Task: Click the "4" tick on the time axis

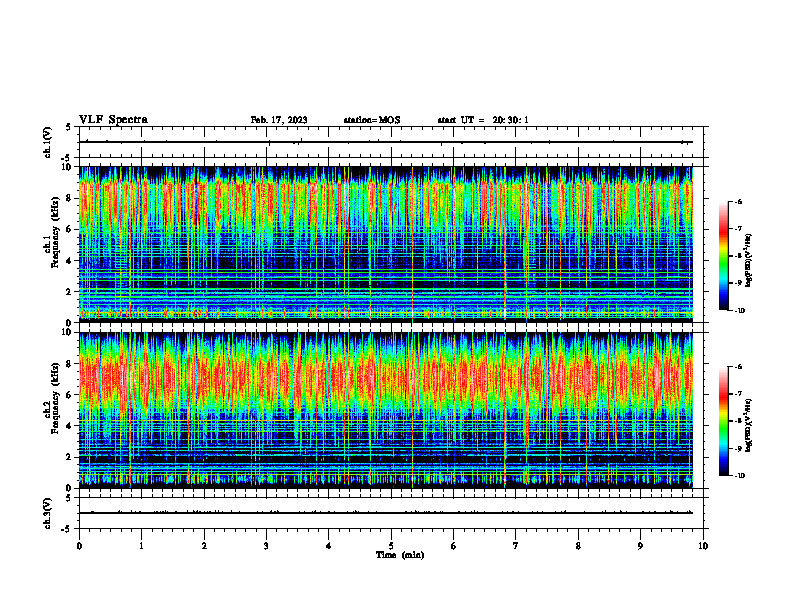Action: [x=329, y=546]
